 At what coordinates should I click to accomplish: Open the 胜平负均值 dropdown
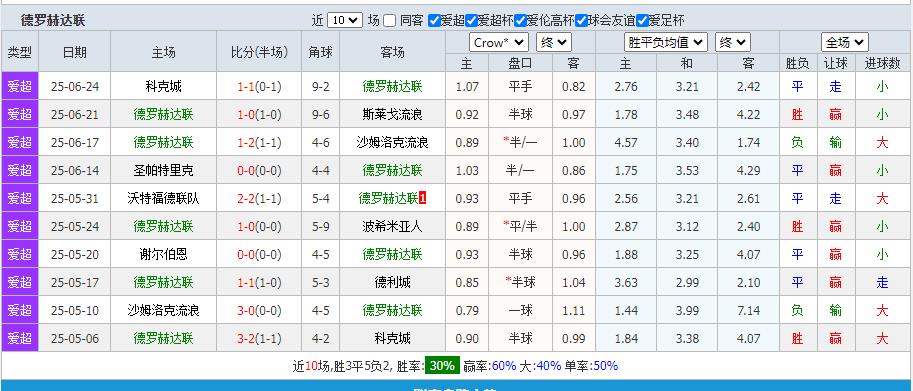666,42
